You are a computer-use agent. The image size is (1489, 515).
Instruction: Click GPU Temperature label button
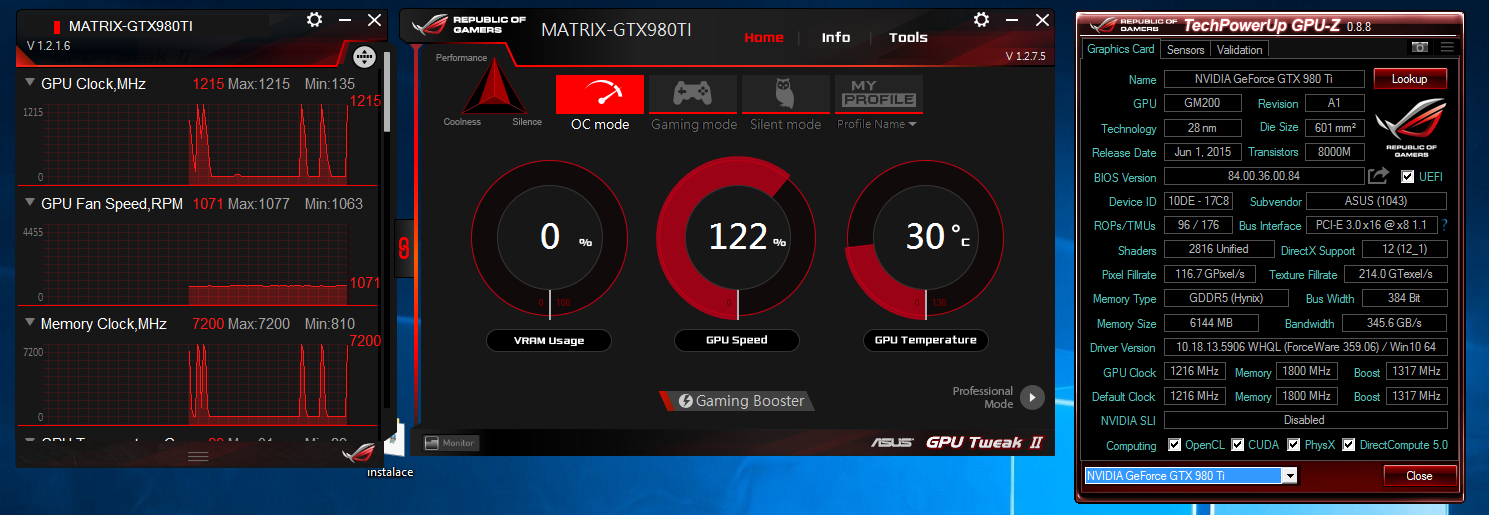click(x=925, y=340)
